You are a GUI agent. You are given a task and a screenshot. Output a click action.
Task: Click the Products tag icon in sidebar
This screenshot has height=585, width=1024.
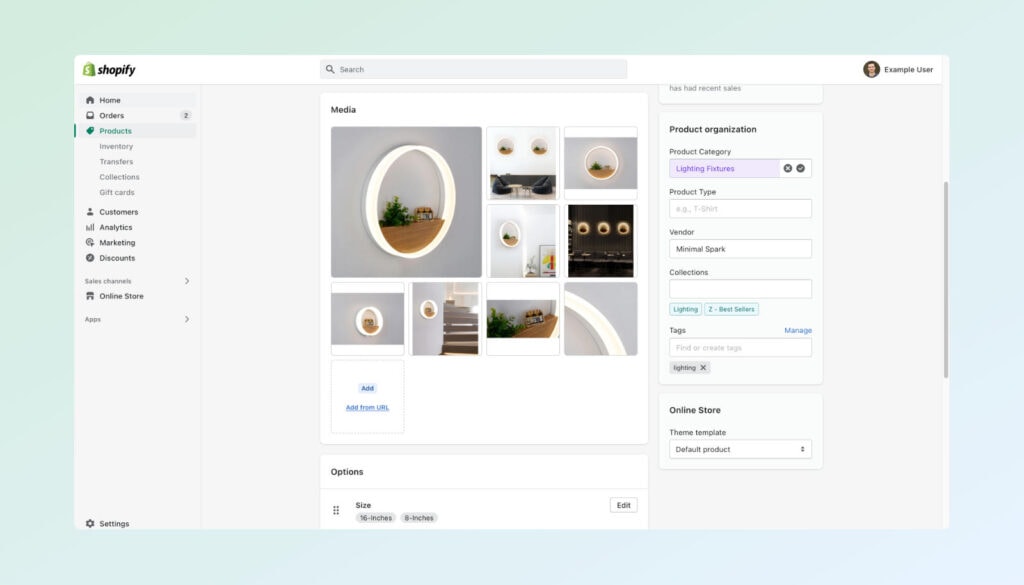91,130
